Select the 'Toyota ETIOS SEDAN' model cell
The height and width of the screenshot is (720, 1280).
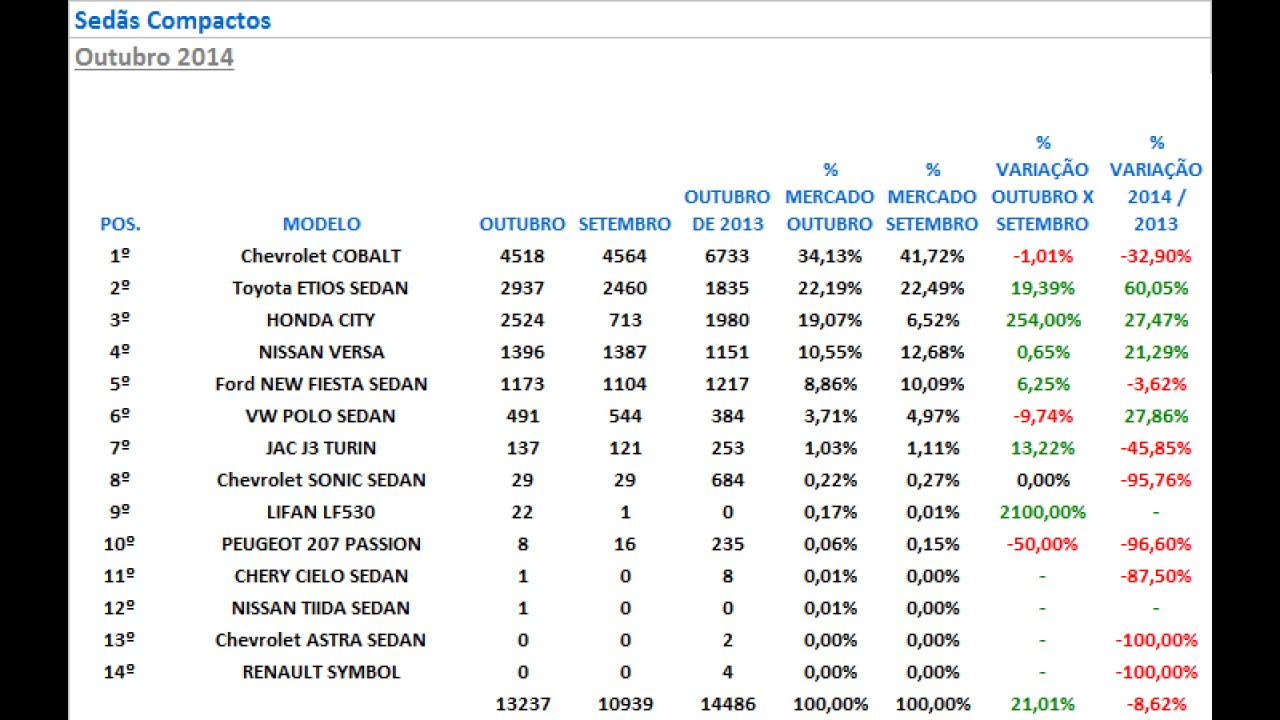point(321,288)
